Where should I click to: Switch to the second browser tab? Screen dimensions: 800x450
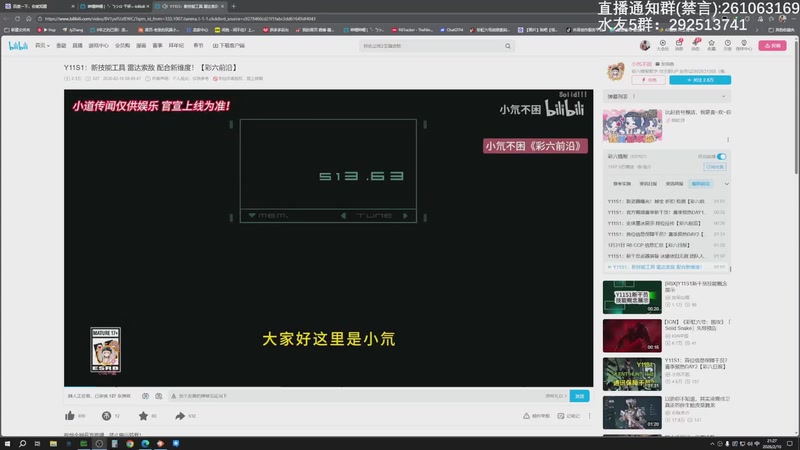pos(115,6)
